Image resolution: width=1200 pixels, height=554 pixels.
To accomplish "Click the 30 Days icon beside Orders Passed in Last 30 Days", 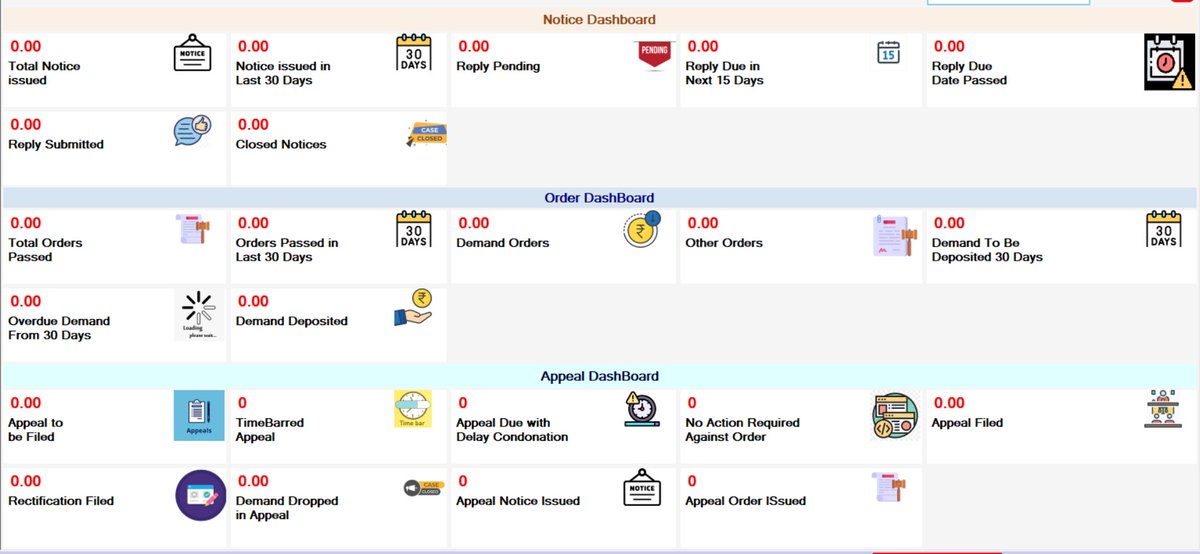I will (414, 229).
